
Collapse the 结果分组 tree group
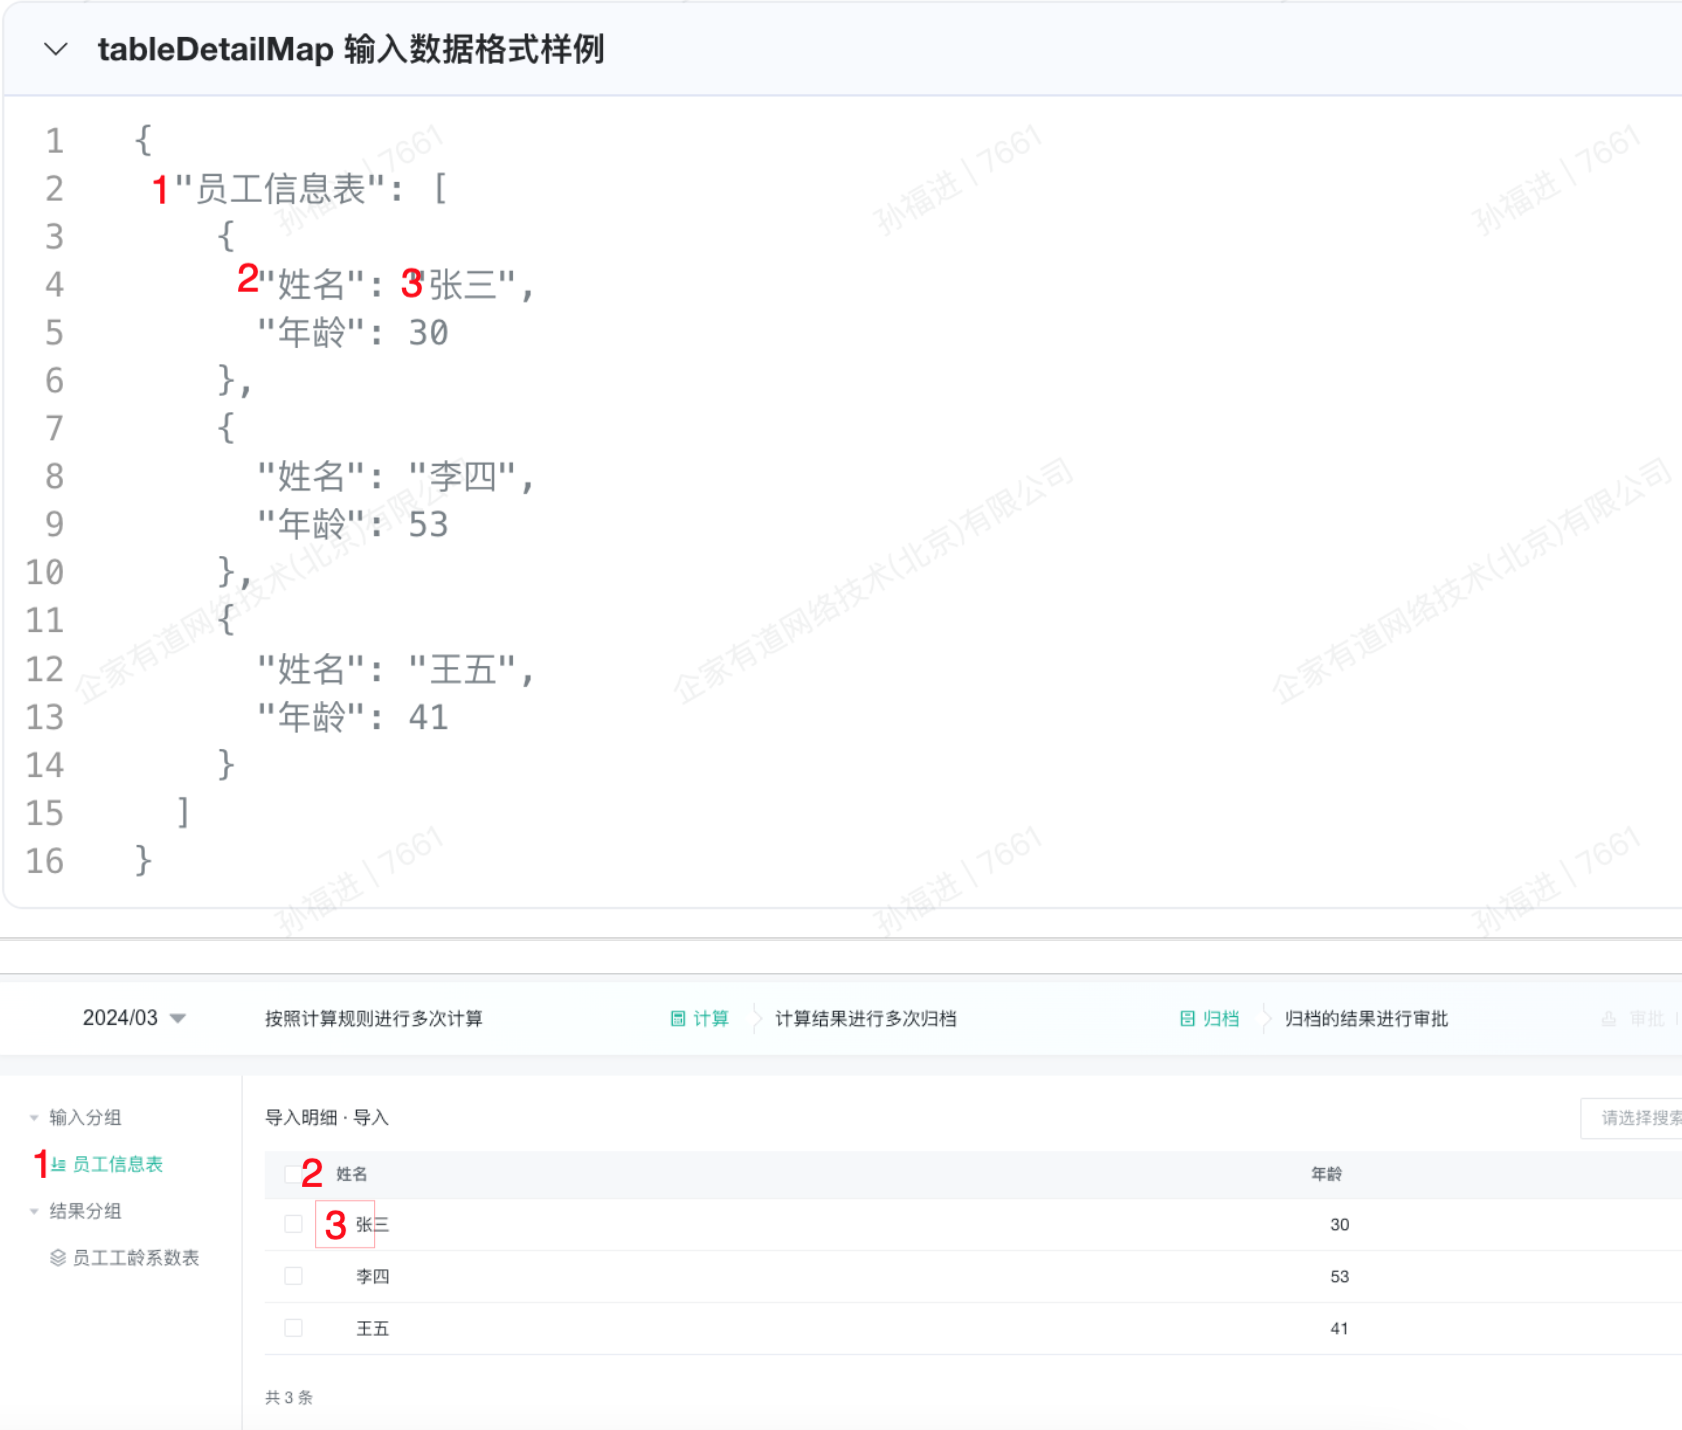pyautogui.click(x=34, y=1211)
